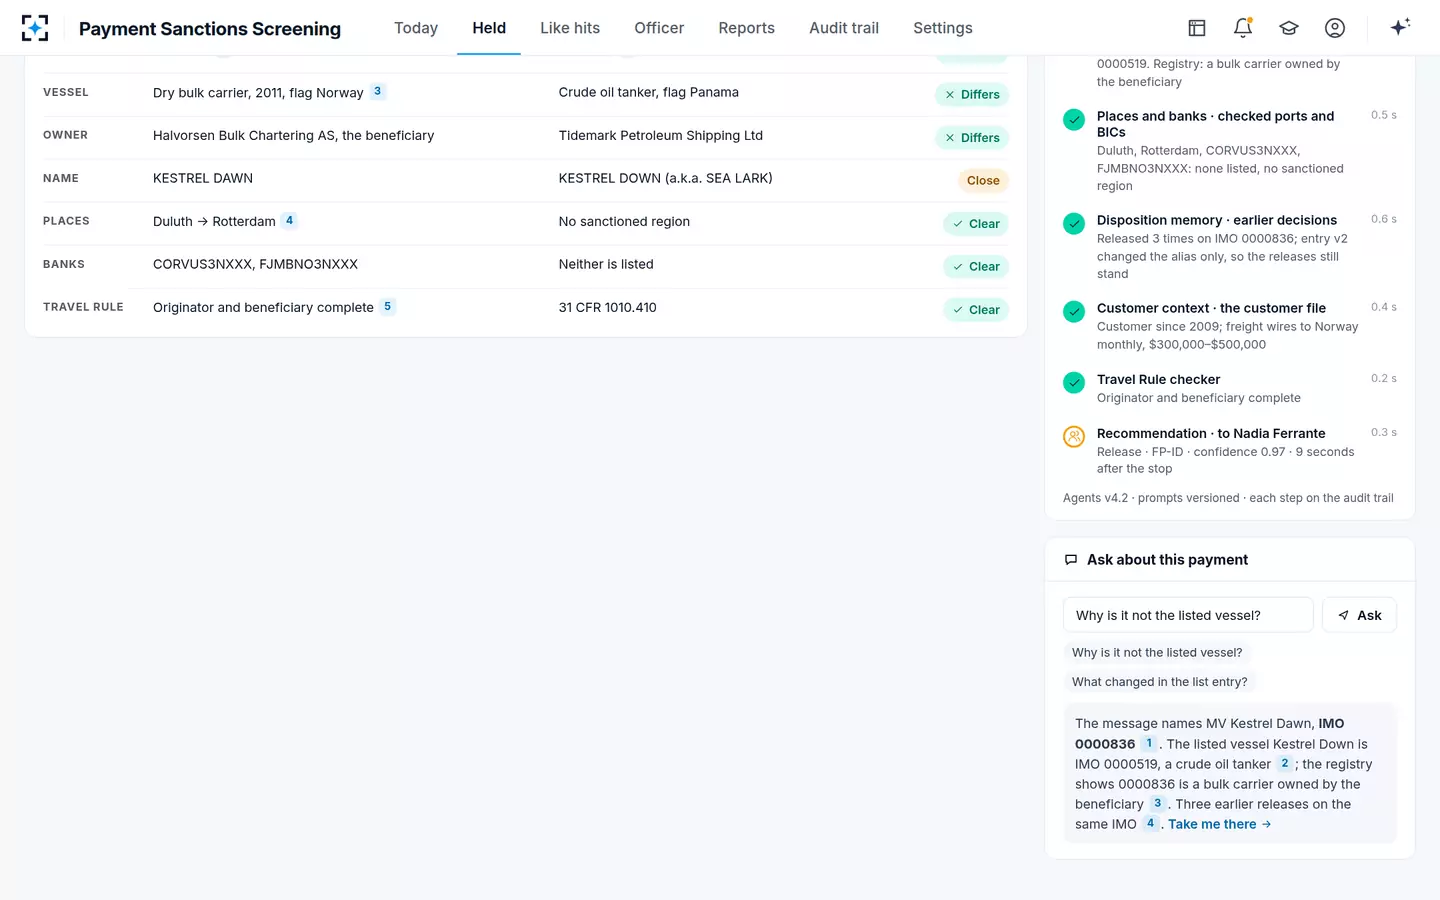This screenshot has height=900, width=1440.
Task: Select the text KESTREL DOWN (a.k.a. SEA LARK)
Action: tap(666, 178)
